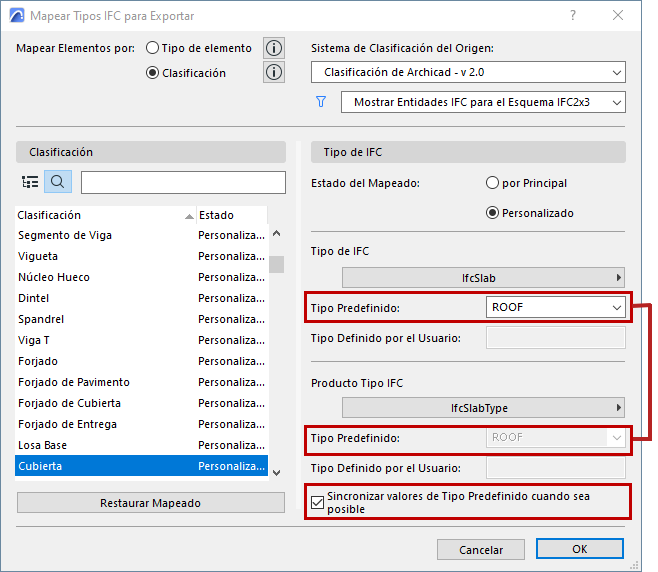Open Mostrar Entidades IFC schema dropdown

point(483,102)
